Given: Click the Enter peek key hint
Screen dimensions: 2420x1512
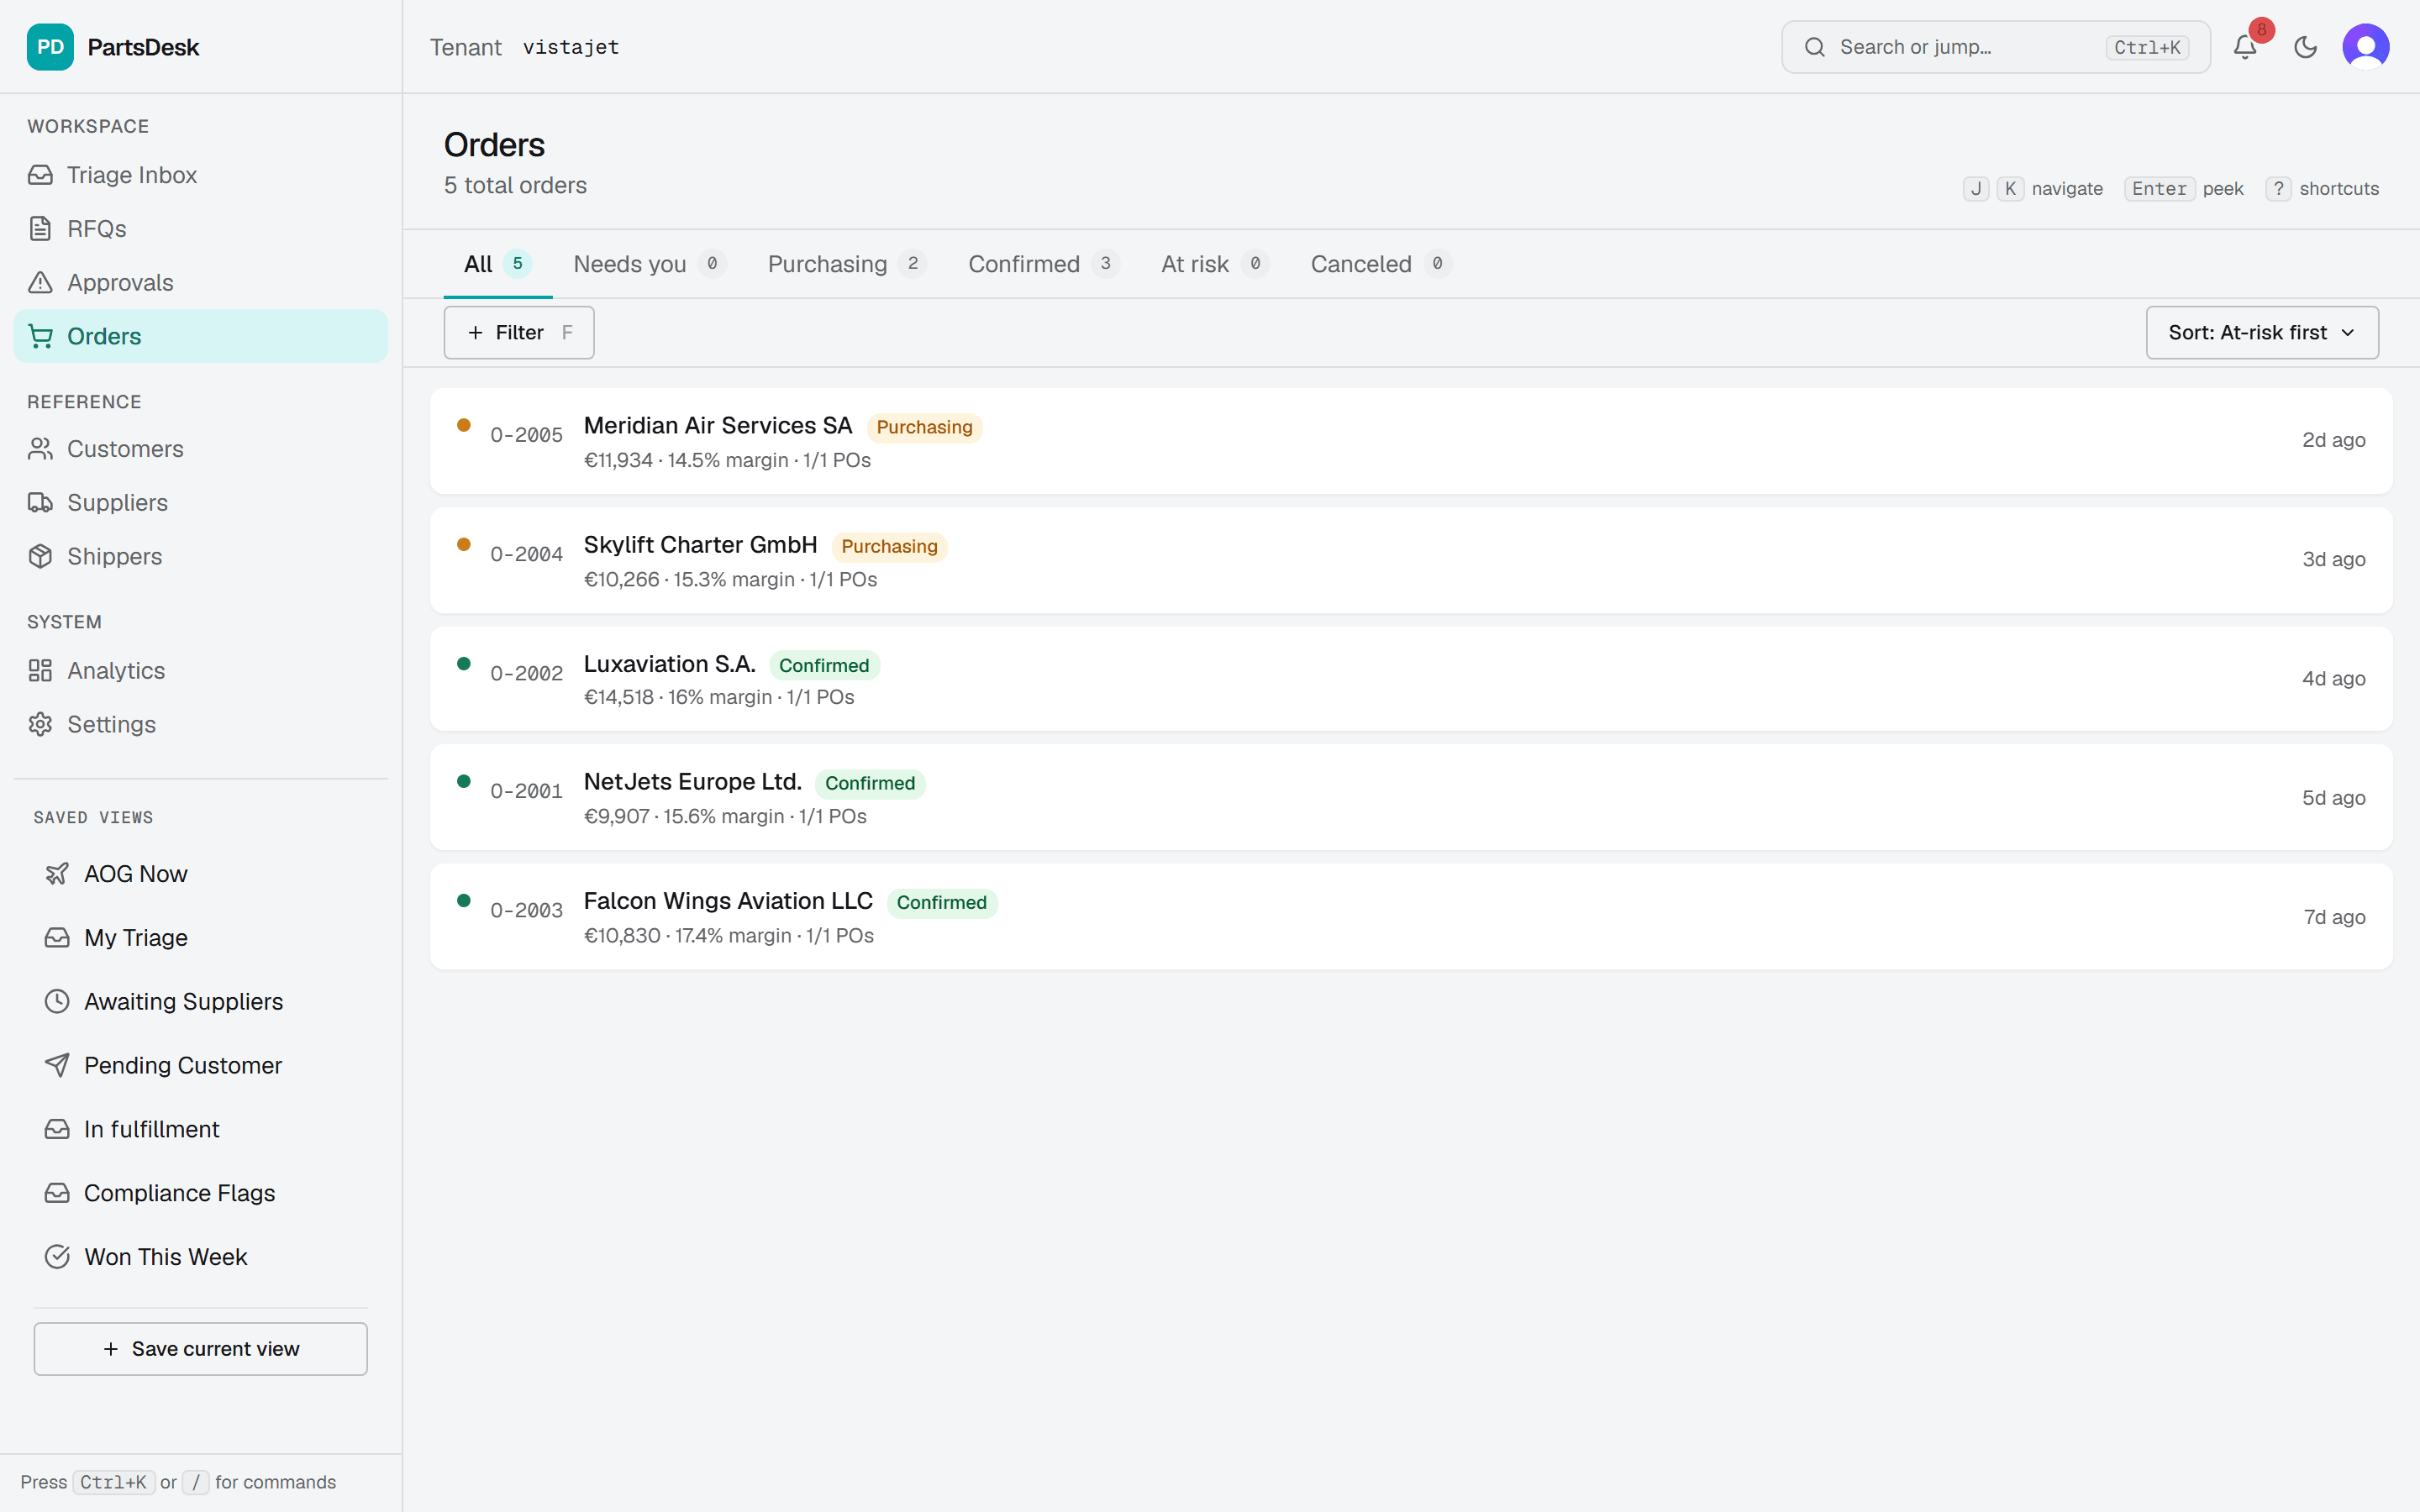Looking at the screenshot, I should tap(2159, 189).
